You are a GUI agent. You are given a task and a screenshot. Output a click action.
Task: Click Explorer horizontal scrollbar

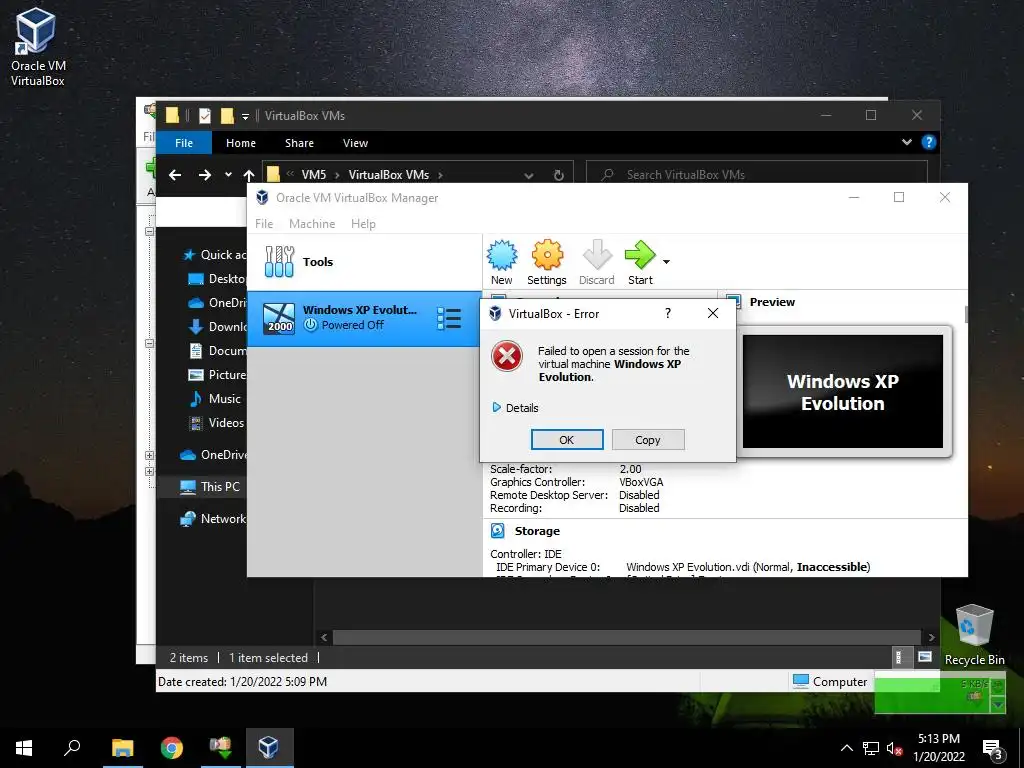pyautogui.click(x=627, y=637)
